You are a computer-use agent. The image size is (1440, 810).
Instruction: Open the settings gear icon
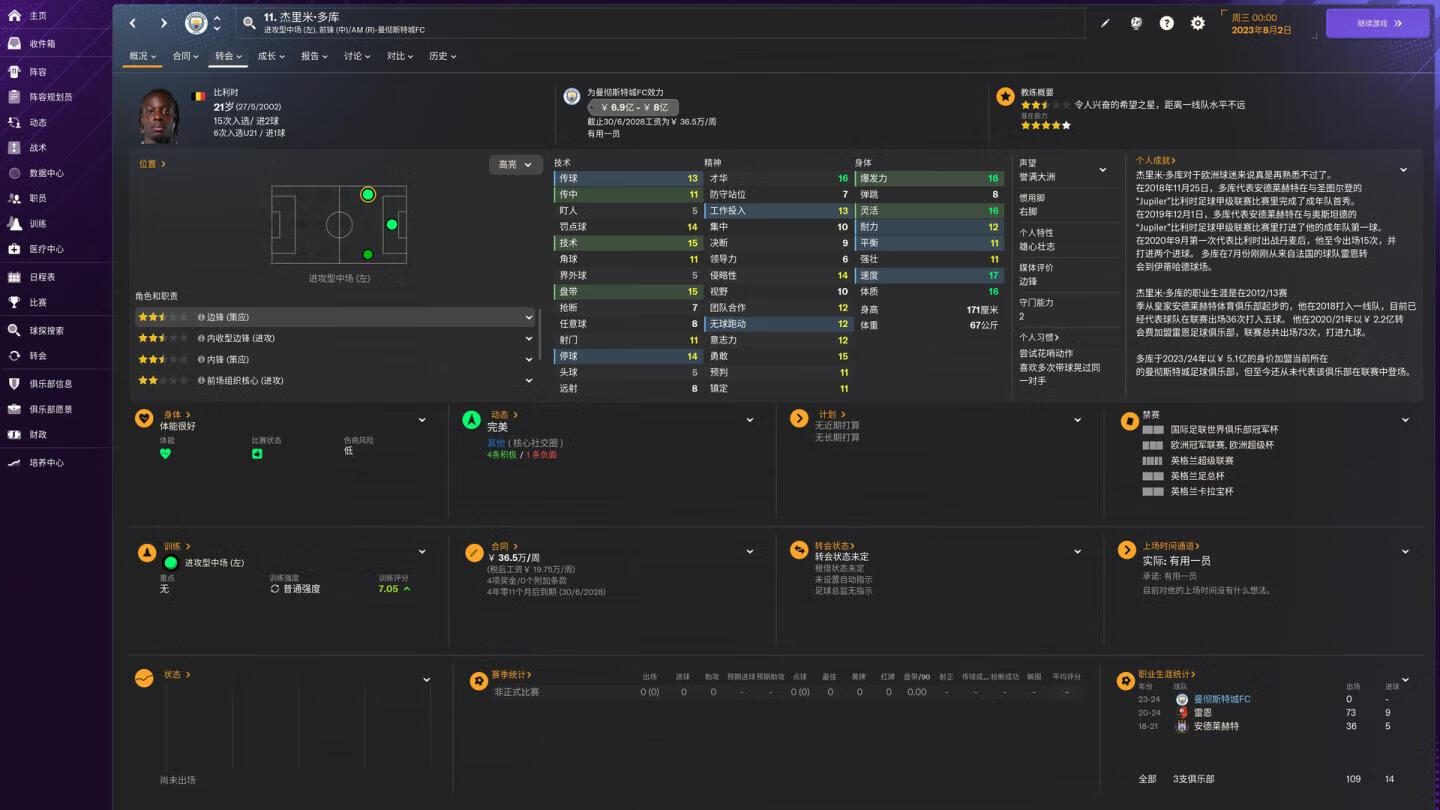coord(1197,23)
